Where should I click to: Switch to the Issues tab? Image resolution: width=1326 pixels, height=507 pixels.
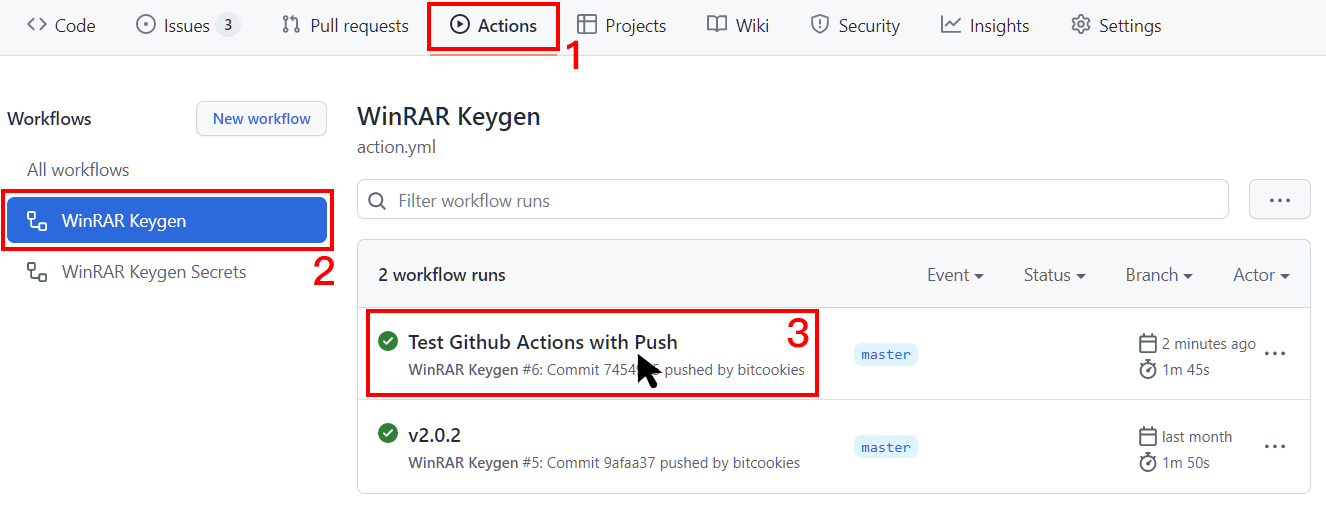pos(187,26)
